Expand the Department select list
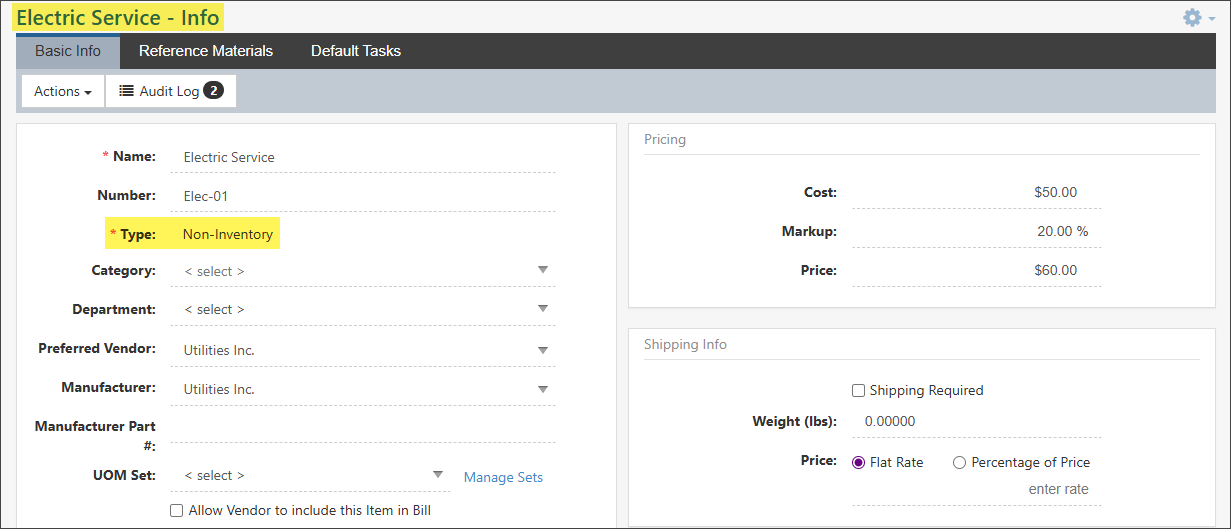 (543, 309)
